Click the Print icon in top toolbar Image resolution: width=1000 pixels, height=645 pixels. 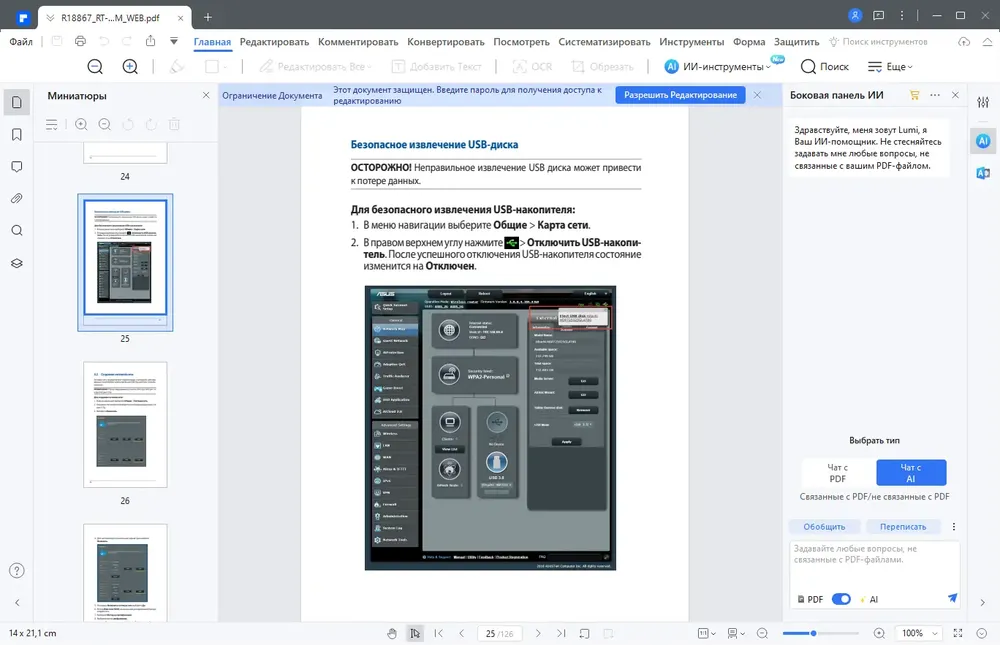coord(80,41)
